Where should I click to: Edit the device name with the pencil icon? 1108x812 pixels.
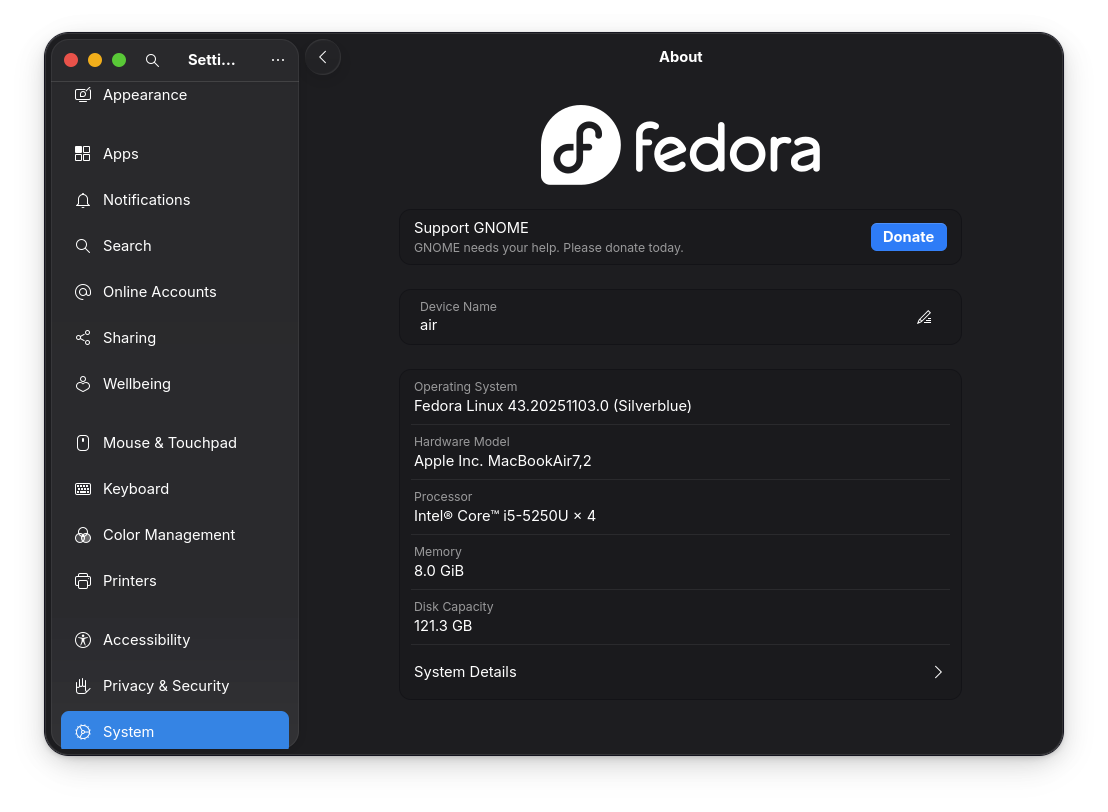click(x=924, y=317)
